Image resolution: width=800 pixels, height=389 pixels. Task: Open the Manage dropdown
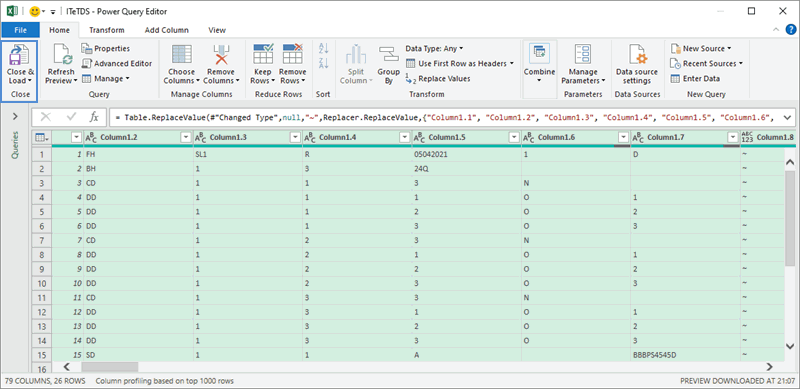(x=106, y=79)
